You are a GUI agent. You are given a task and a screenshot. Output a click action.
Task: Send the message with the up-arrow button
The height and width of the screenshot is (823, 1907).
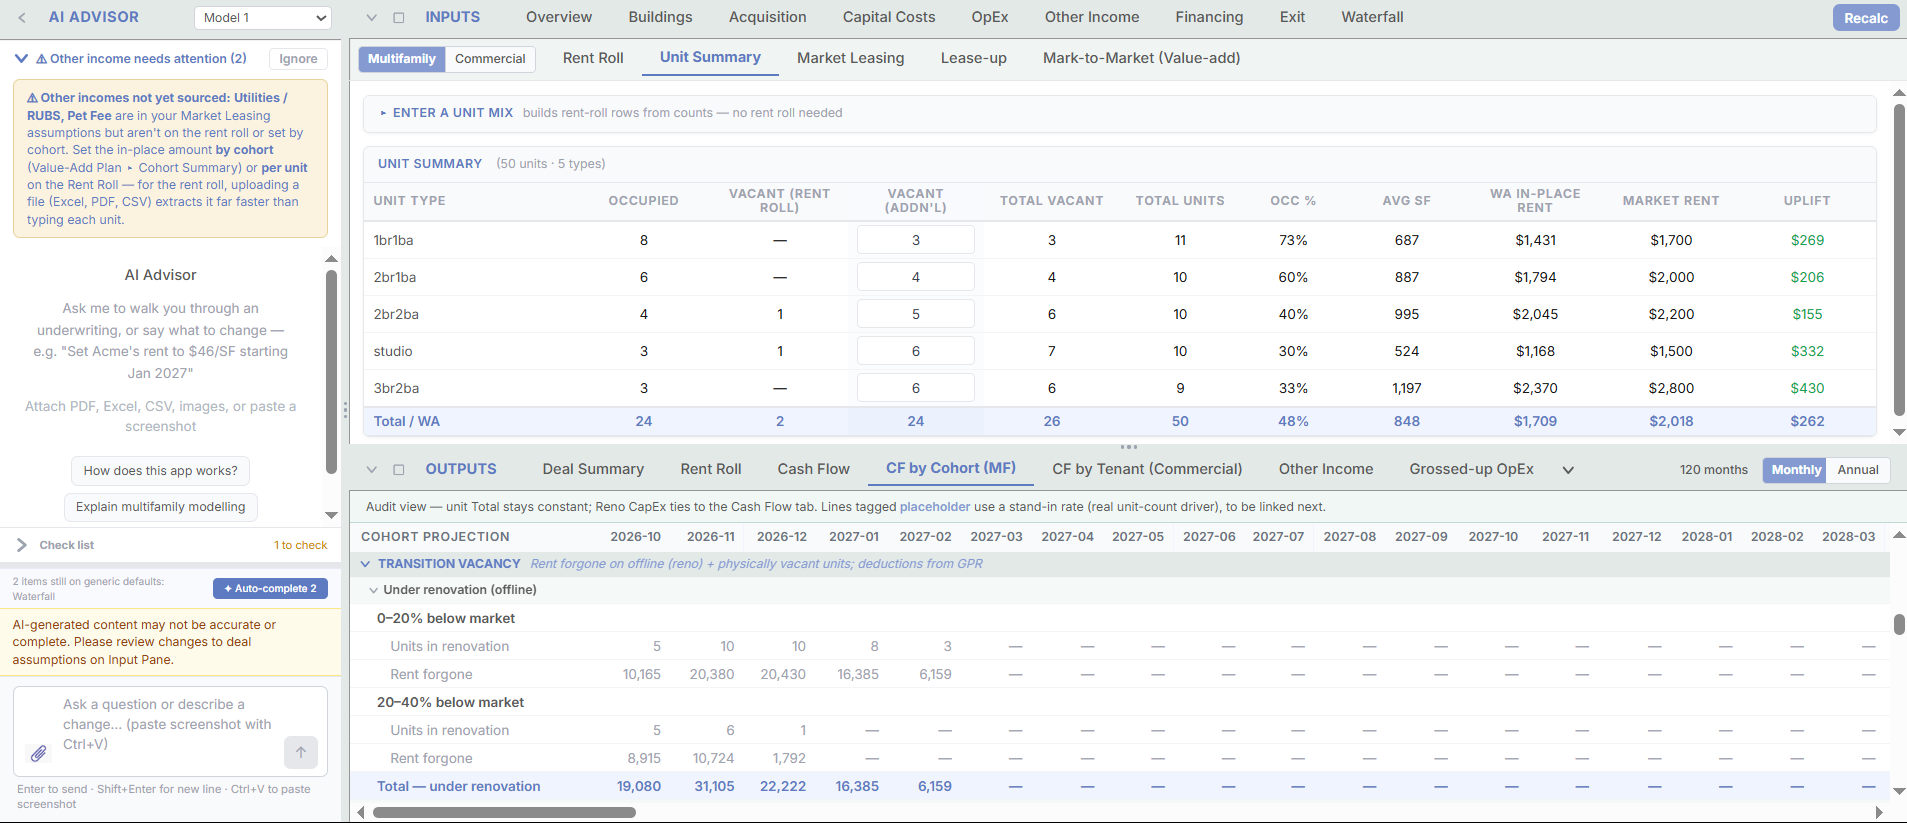301,752
